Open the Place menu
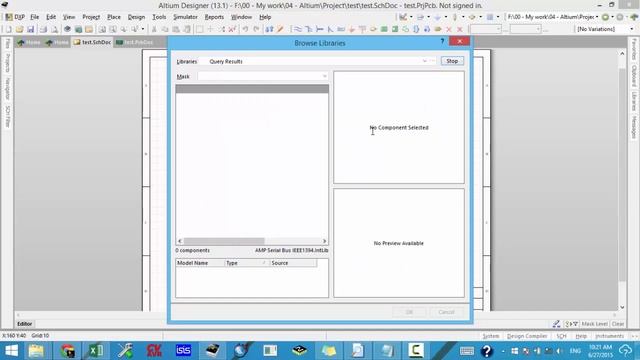 (114, 17)
